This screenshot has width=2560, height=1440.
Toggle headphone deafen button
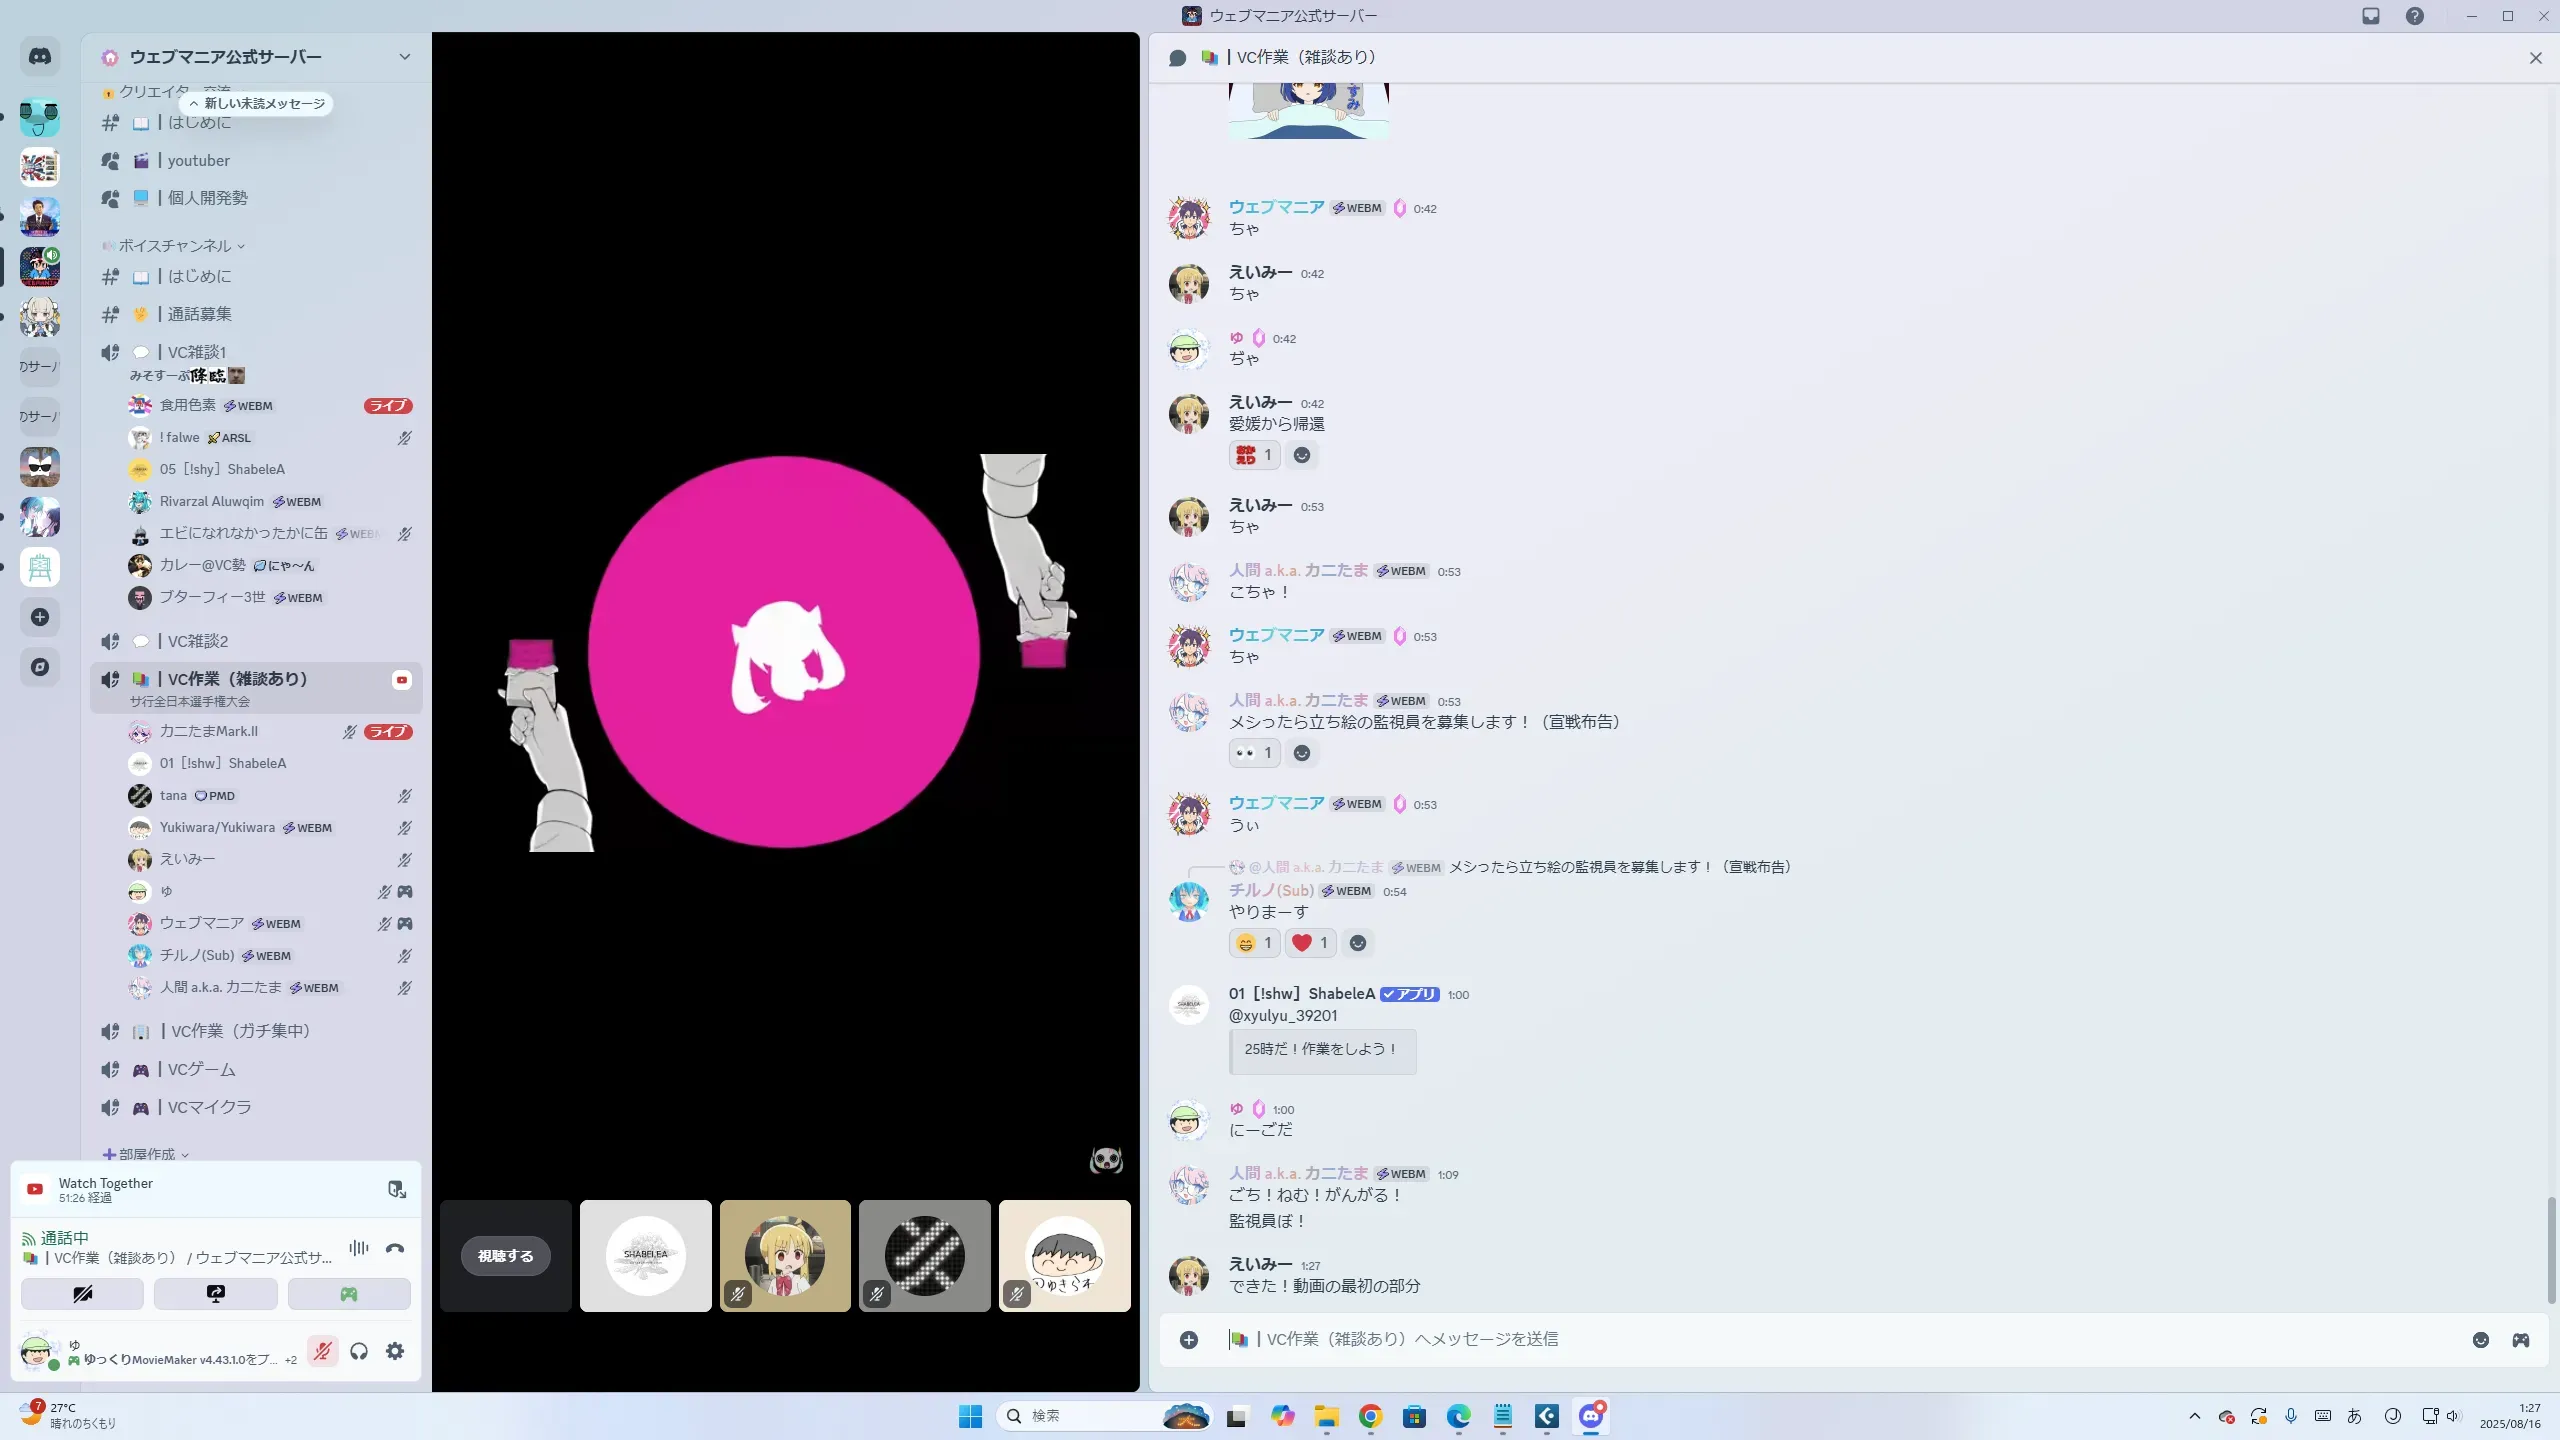pos(359,1351)
